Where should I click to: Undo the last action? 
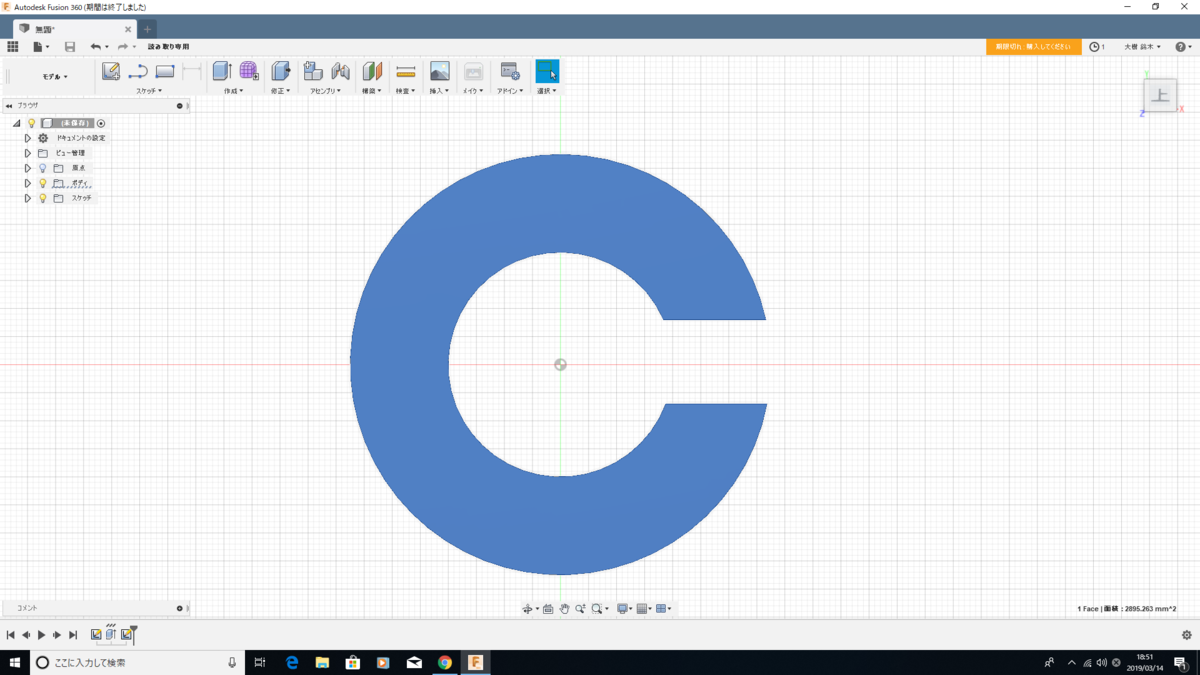pos(96,47)
